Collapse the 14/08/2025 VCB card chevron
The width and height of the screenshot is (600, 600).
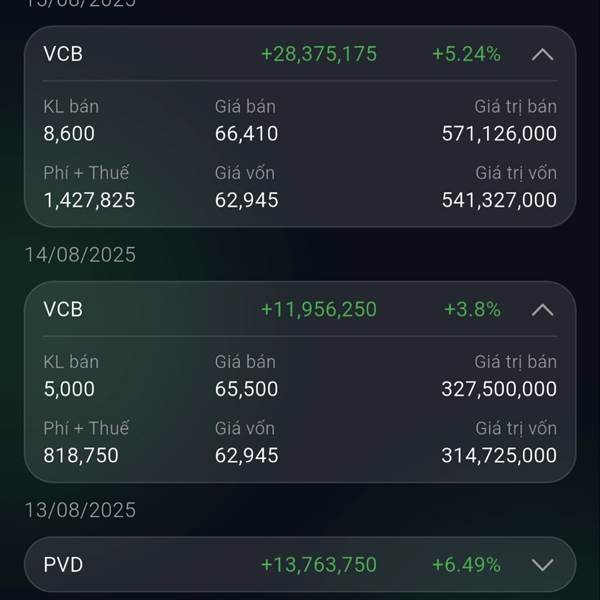(x=542, y=310)
